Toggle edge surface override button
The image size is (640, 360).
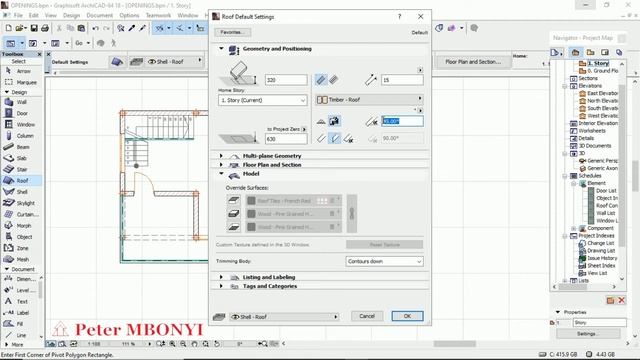234,213
